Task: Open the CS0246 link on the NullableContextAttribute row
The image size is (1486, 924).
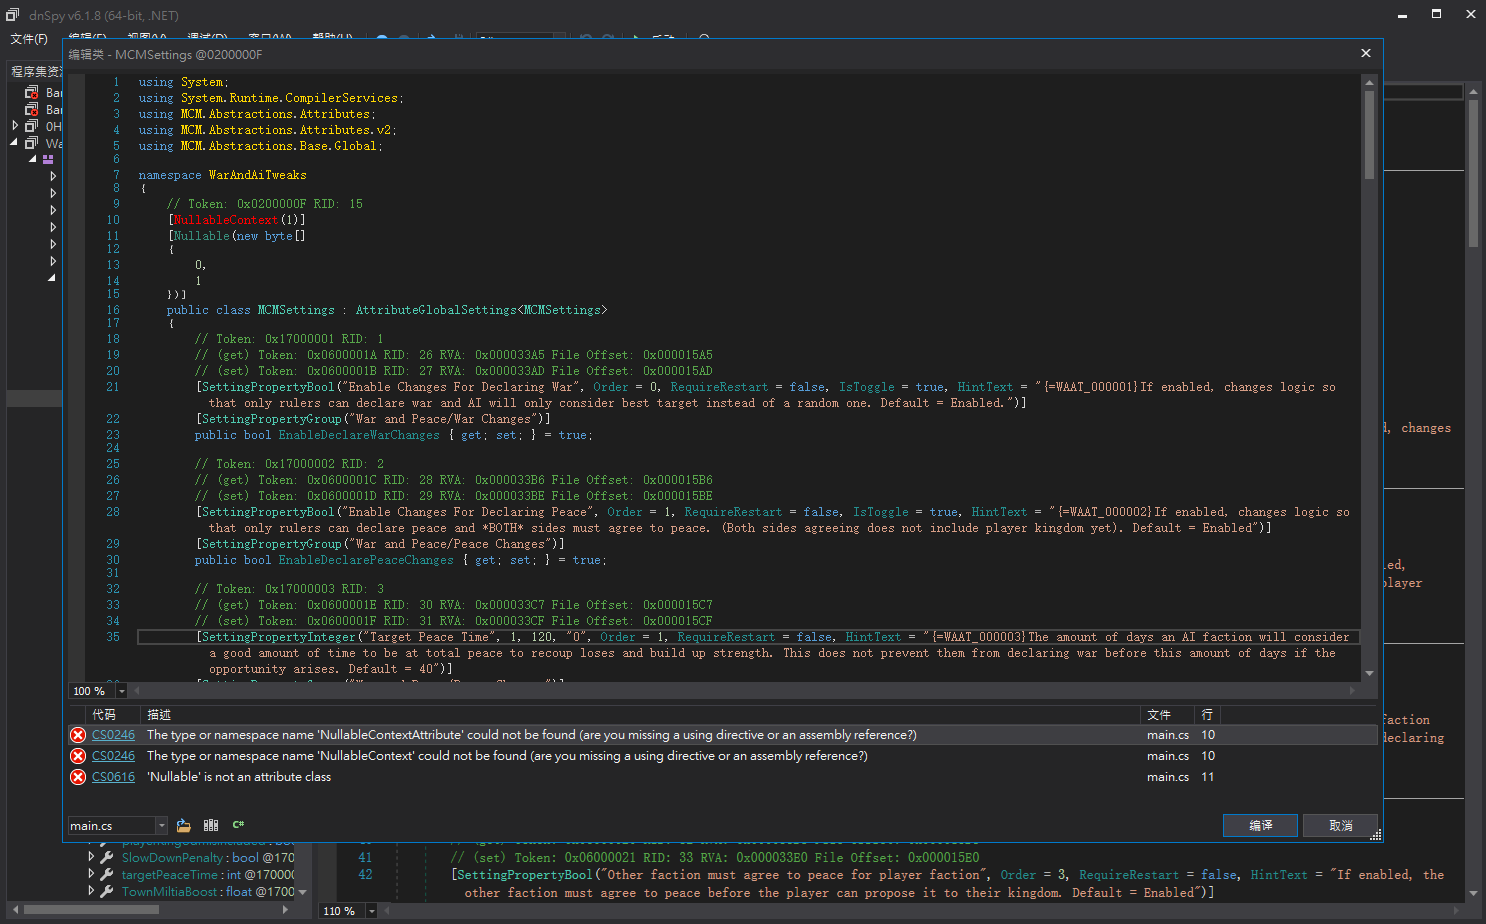Action: [113, 735]
